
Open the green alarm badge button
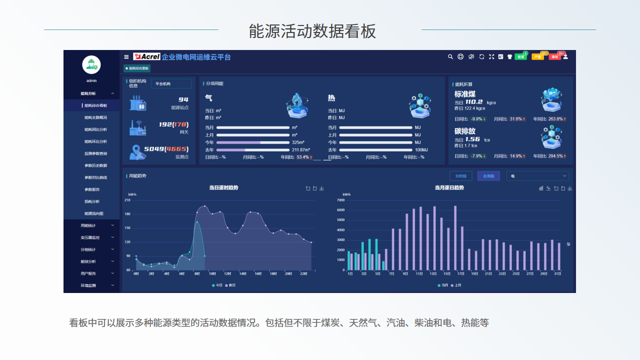tap(521, 57)
